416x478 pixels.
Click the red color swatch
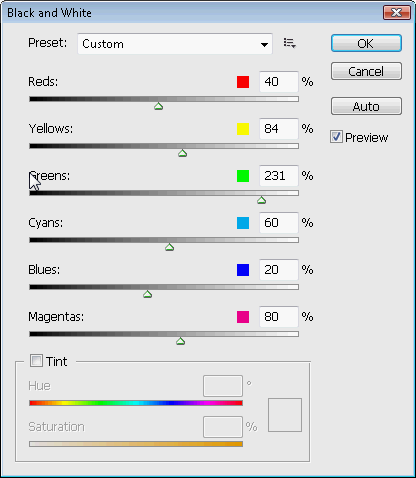(243, 82)
